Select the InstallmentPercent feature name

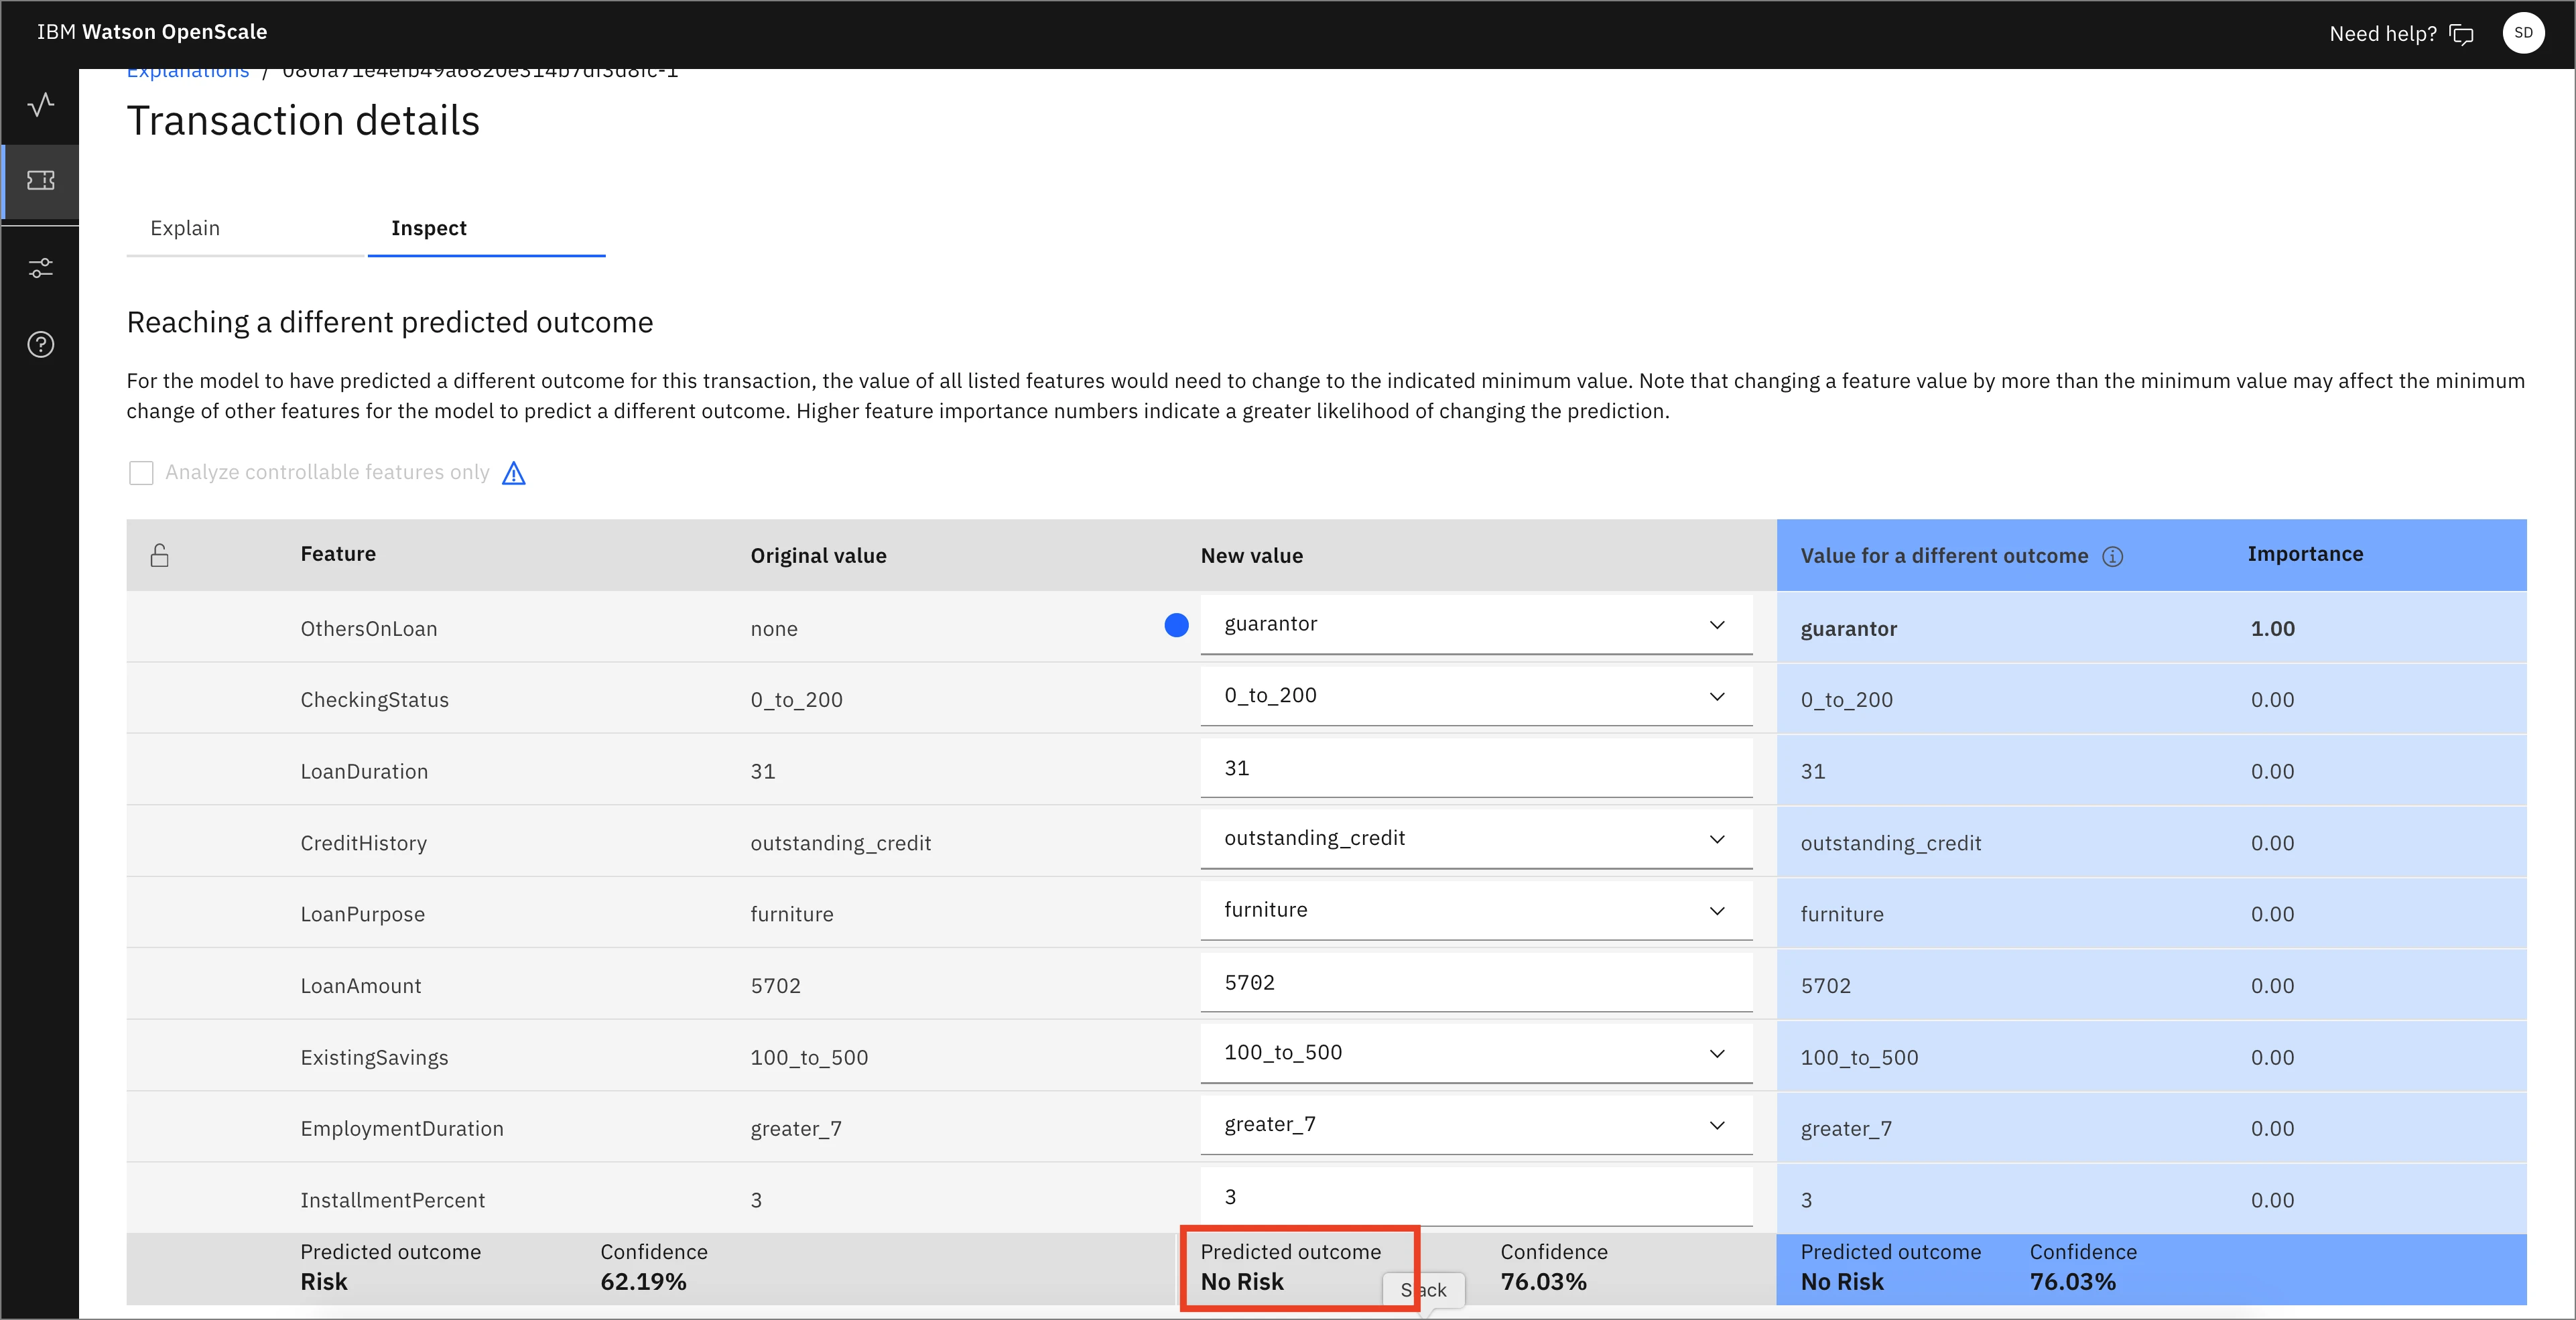coord(392,1200)
